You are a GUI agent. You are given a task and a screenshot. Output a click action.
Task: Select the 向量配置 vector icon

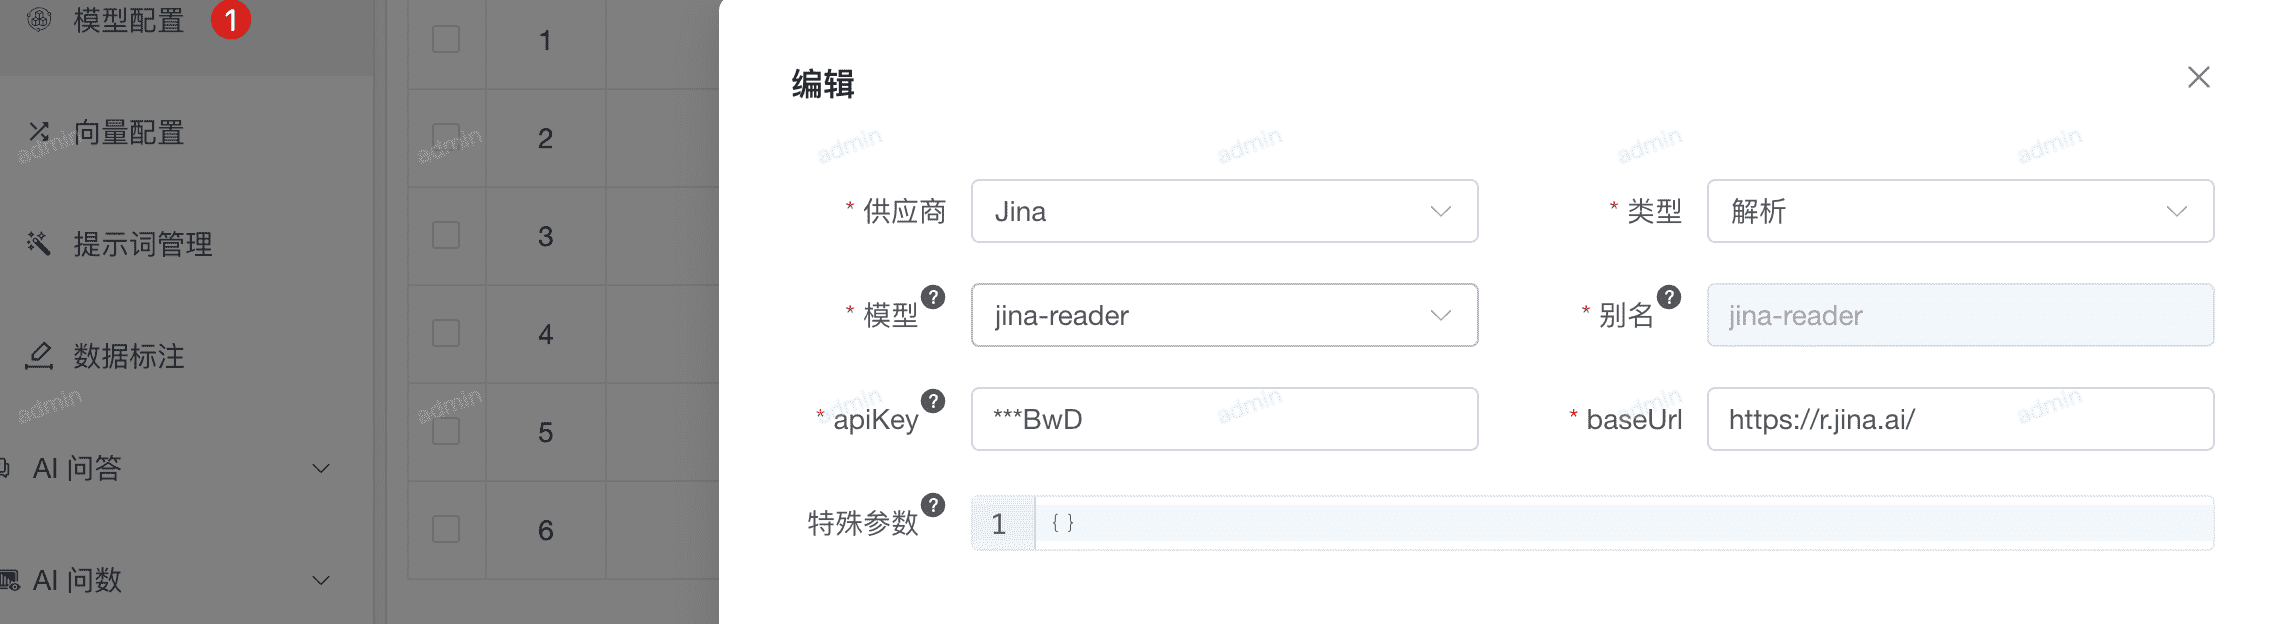coord(38,131)
